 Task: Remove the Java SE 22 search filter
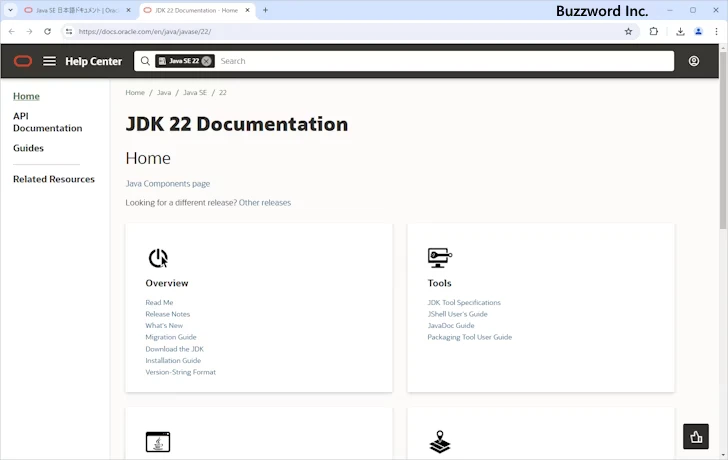coord(207,61)
